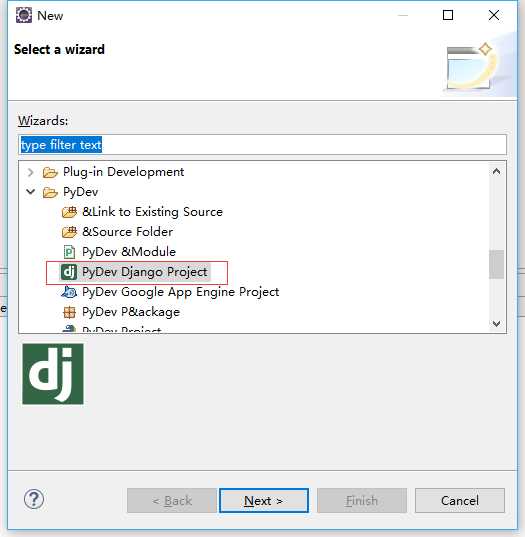Screen dimensions: 525x537
Task: Select the Link to Existing Source icon
Action: click(69, 212)
